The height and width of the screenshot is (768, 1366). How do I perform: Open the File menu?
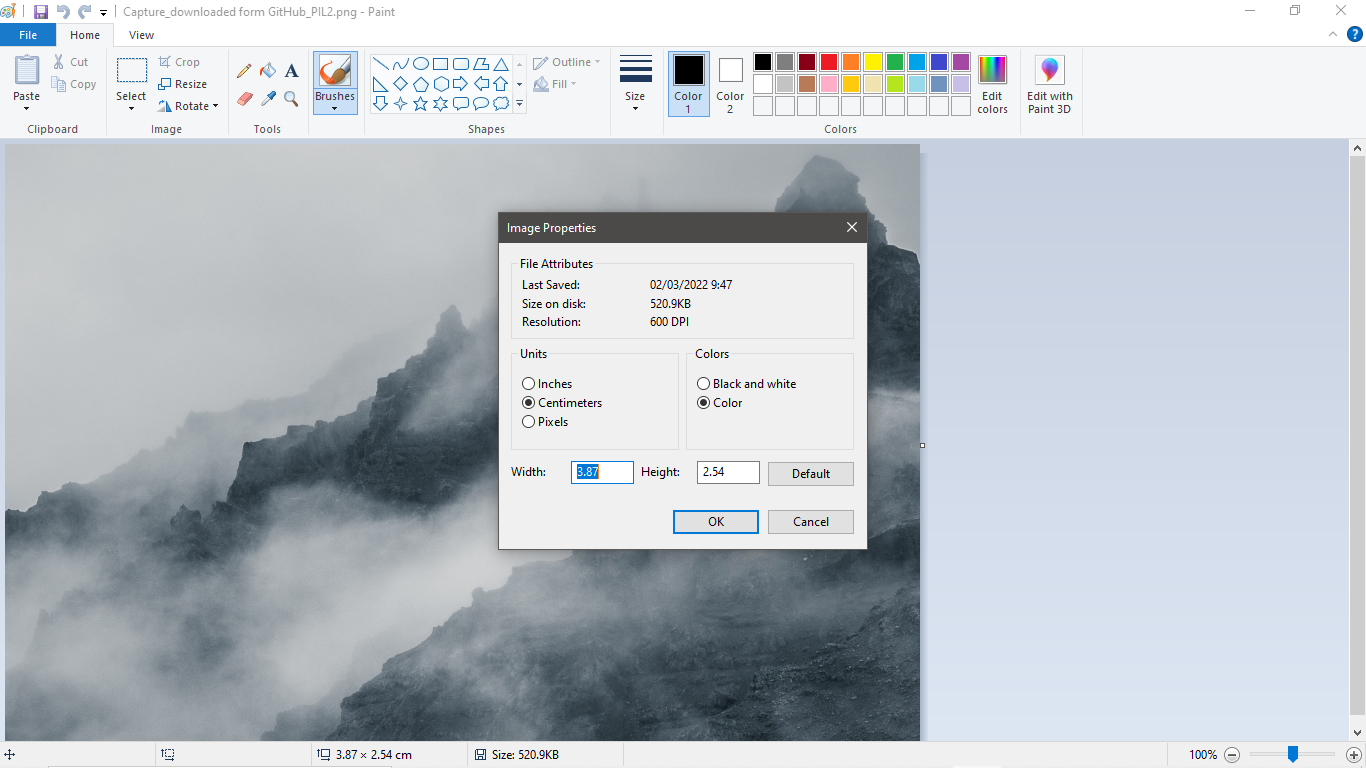coord(28,34)
